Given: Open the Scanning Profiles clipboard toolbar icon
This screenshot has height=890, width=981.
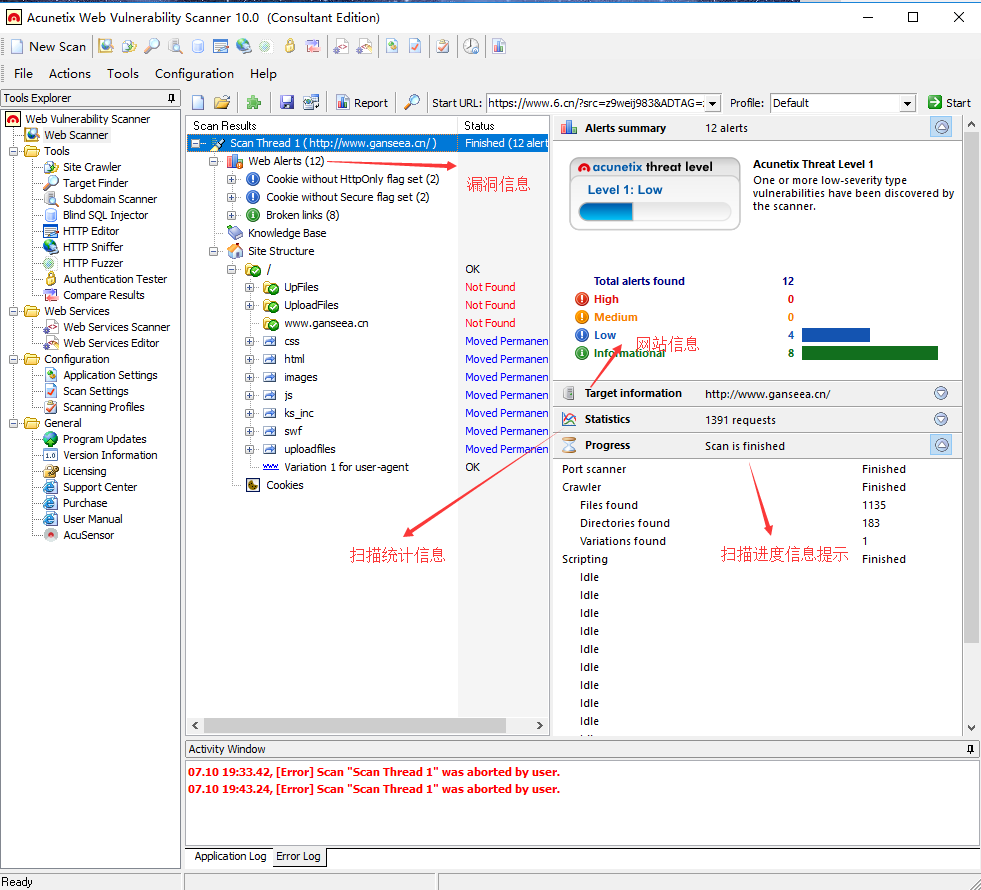Looking at the screenshot, I should point(443,46).
